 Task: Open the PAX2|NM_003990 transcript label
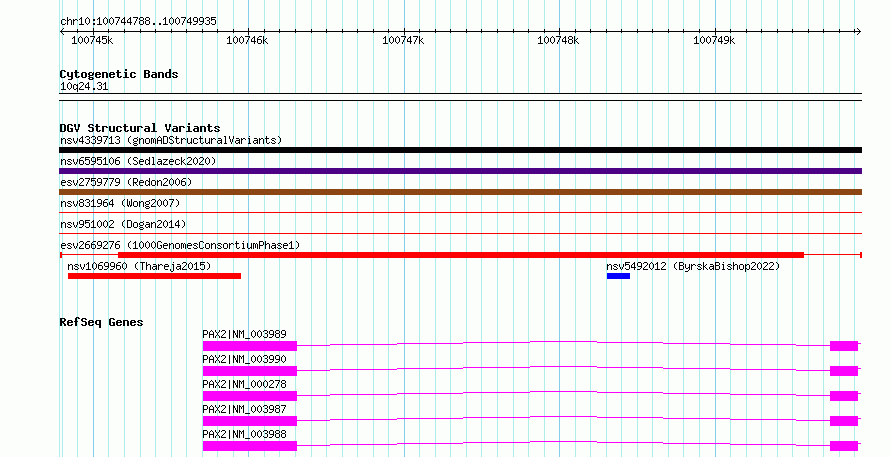[244, 359]
